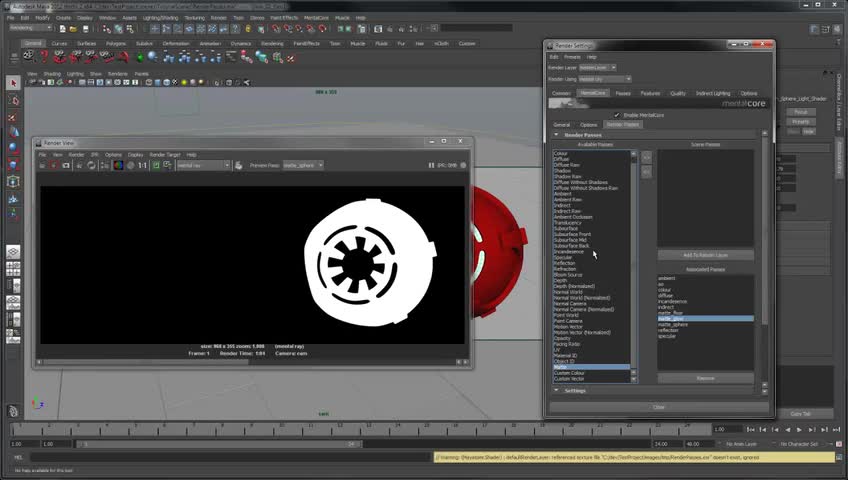Open the Presets menu in Render Settings
The width and height of the screenshot is (848, 480).
click(x=573, y=57)
